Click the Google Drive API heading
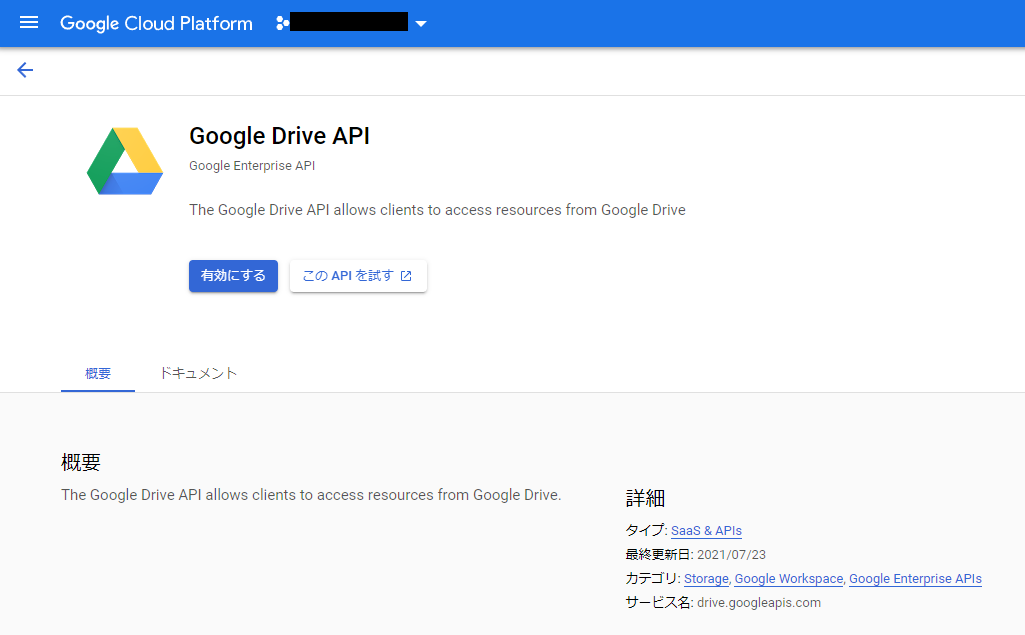Screen dimensions: 1025x635 (279, 136)
